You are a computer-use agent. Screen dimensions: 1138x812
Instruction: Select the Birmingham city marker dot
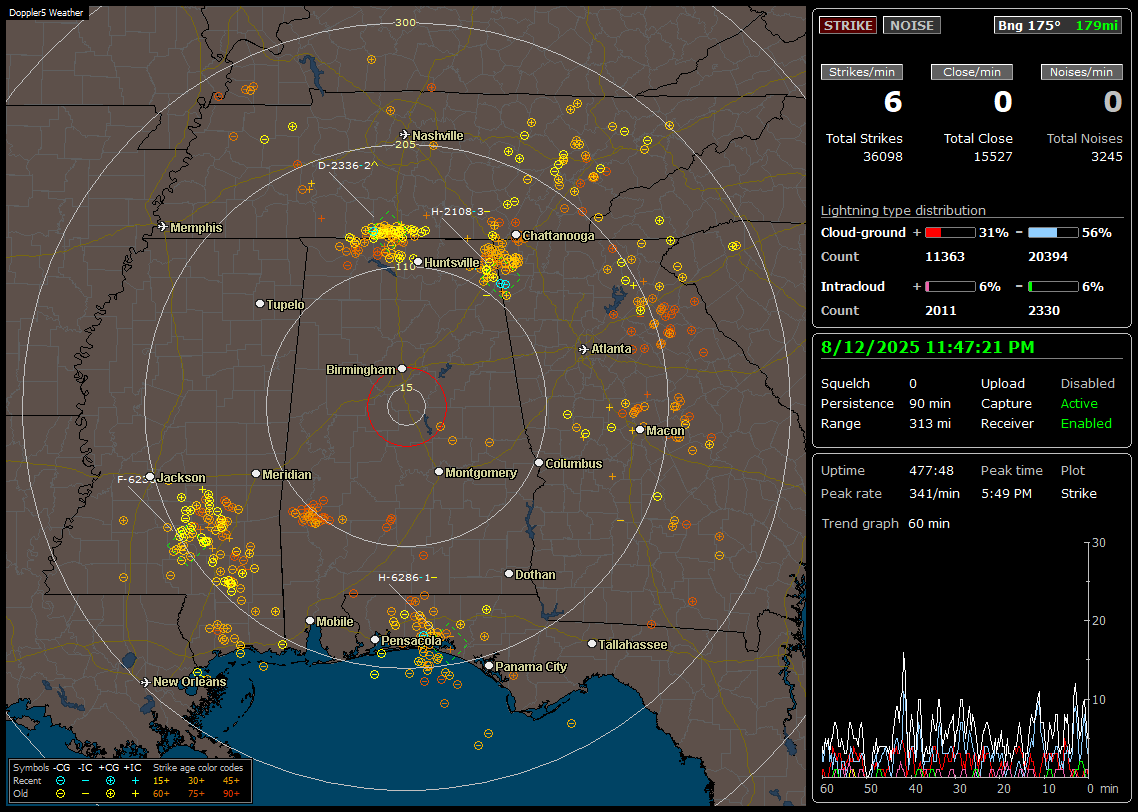pos(402,369)
